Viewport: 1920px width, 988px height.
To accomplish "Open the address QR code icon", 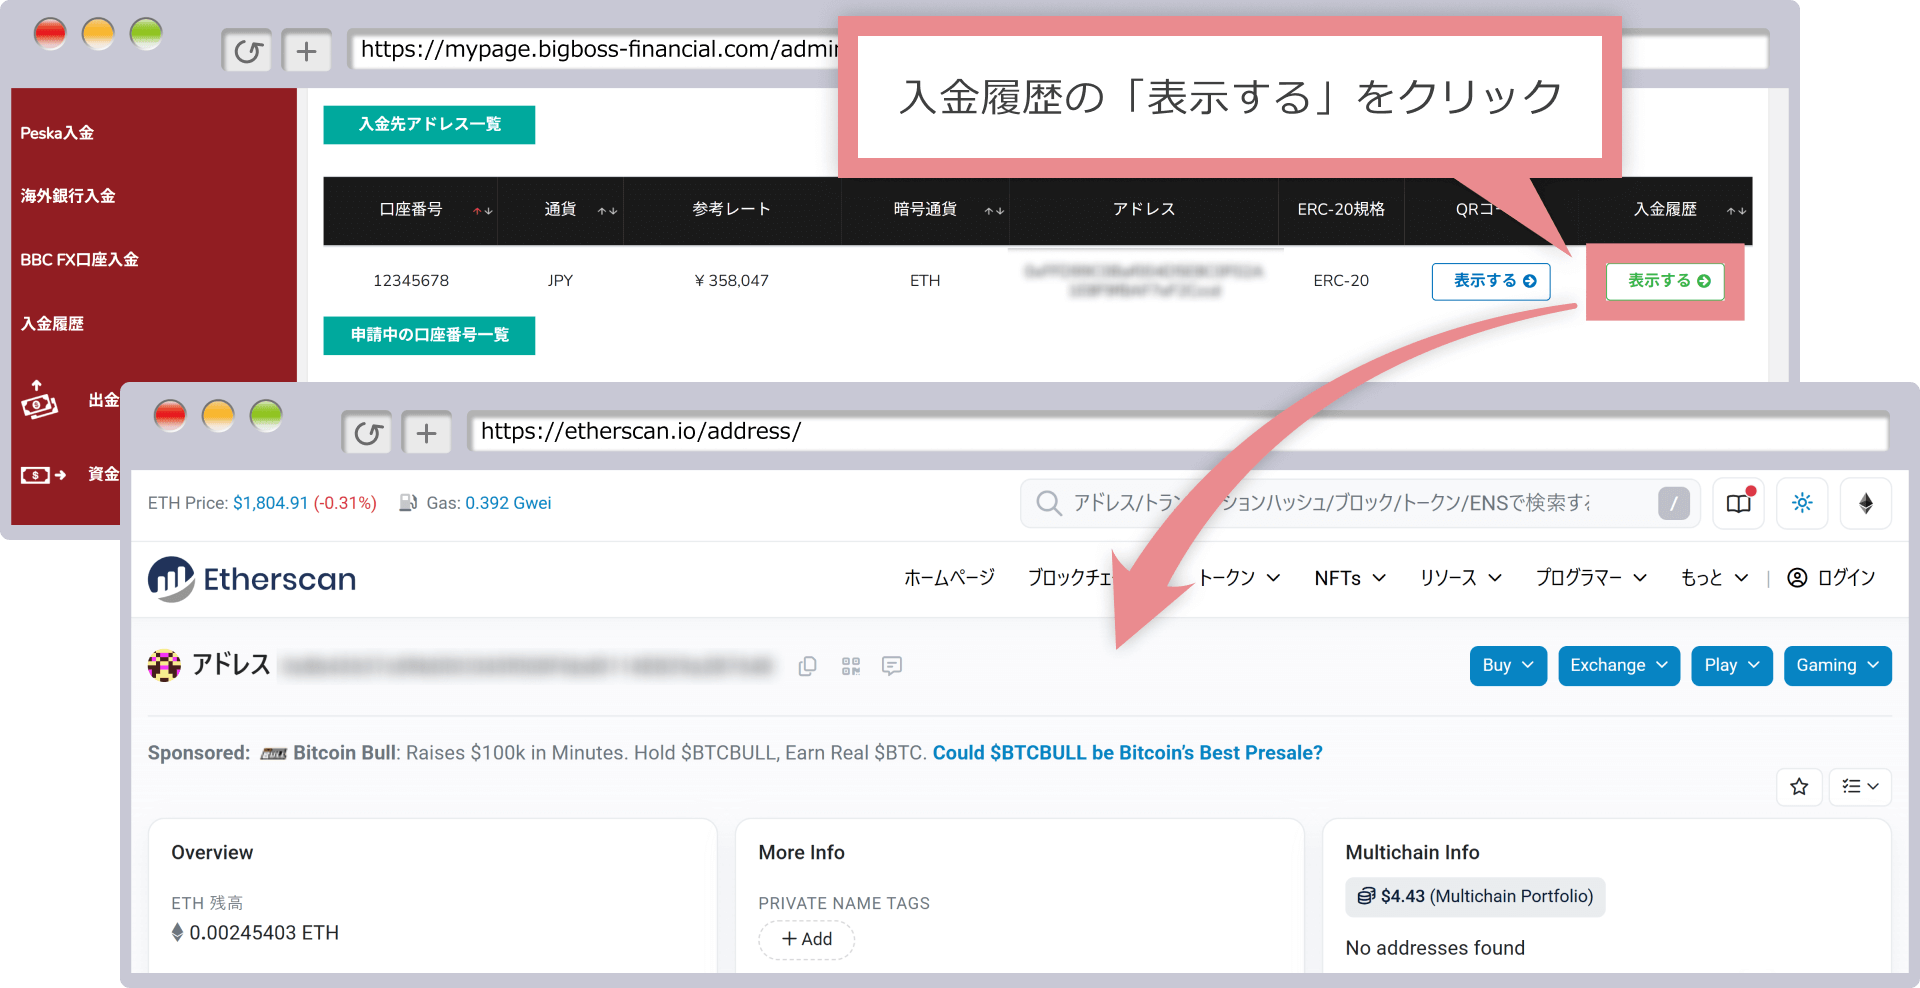I will coord(850,666).
